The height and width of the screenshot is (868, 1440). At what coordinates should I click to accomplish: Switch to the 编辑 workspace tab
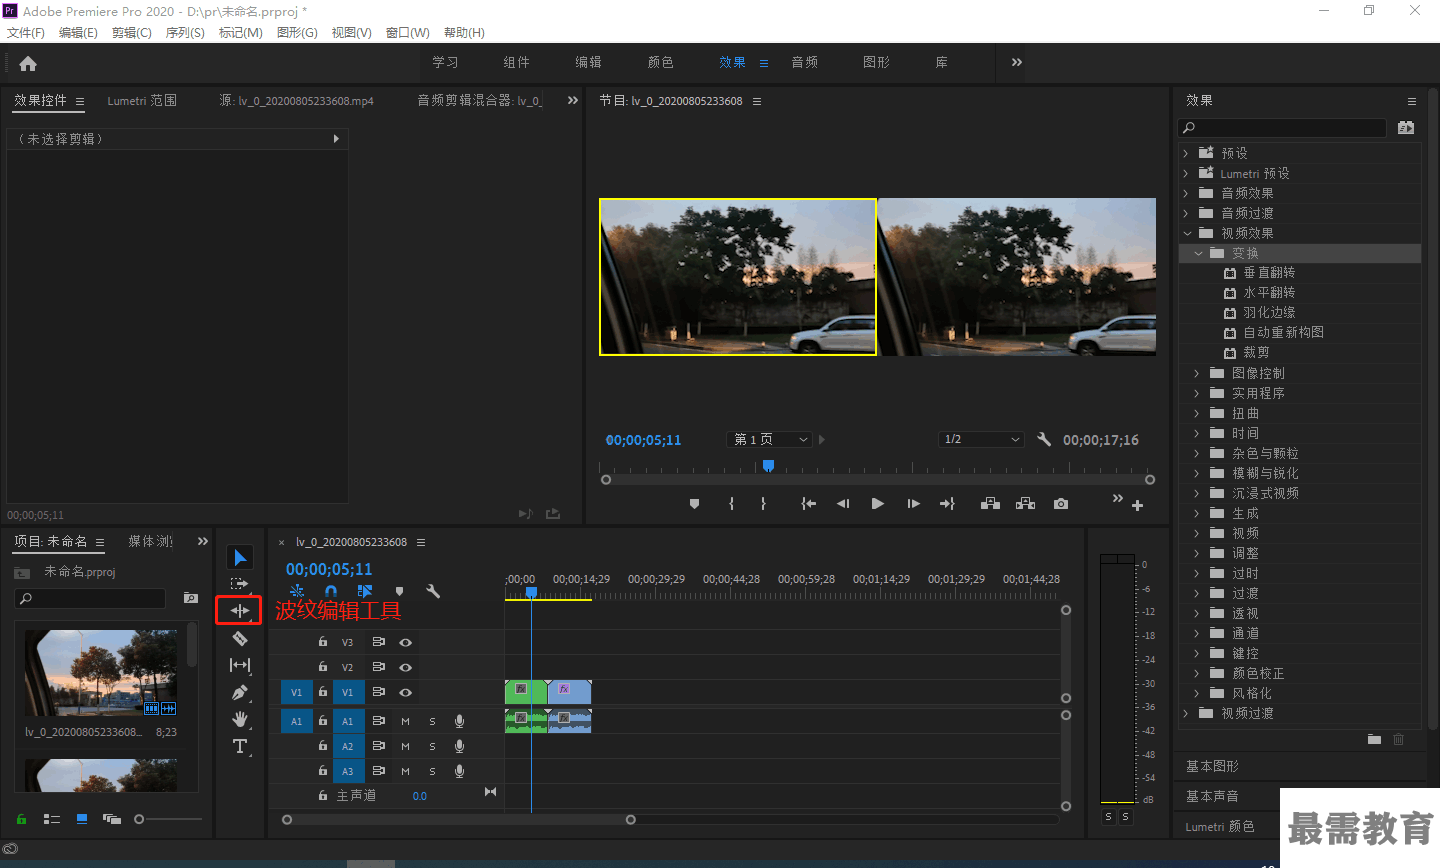588,62
